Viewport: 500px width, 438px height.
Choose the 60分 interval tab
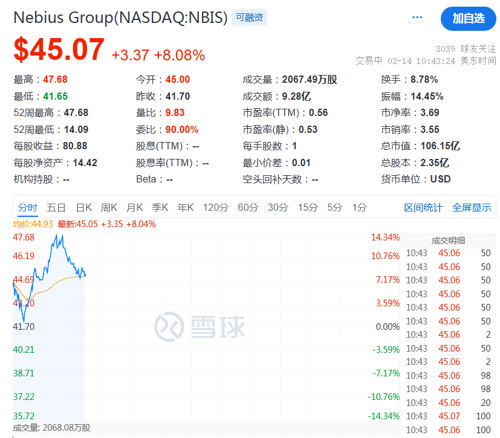[x=248, y=208]
